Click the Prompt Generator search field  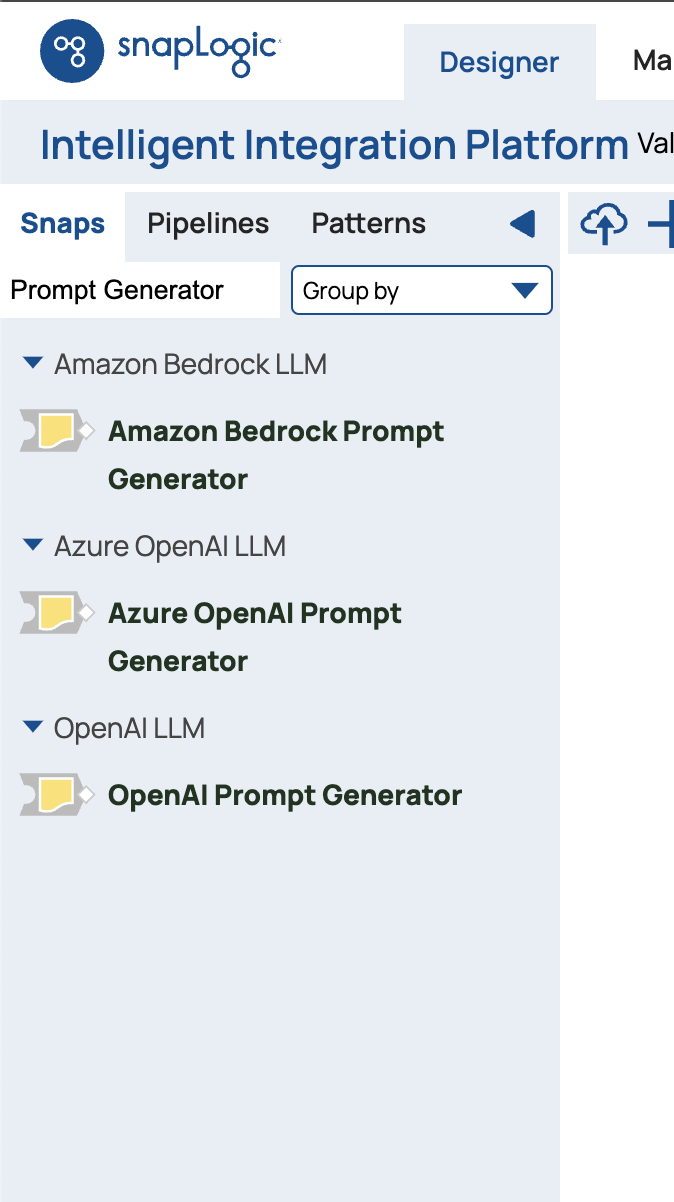[140, 290]
